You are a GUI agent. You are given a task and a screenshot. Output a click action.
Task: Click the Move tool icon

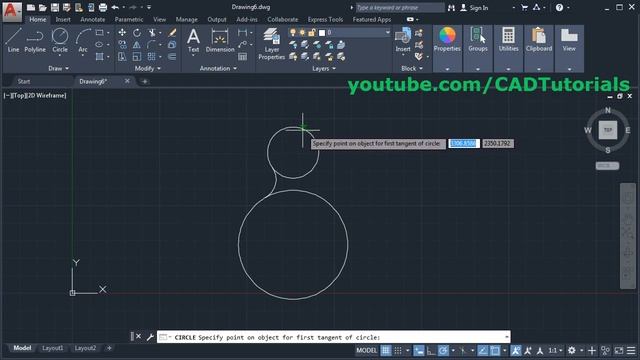coord(122,33)
